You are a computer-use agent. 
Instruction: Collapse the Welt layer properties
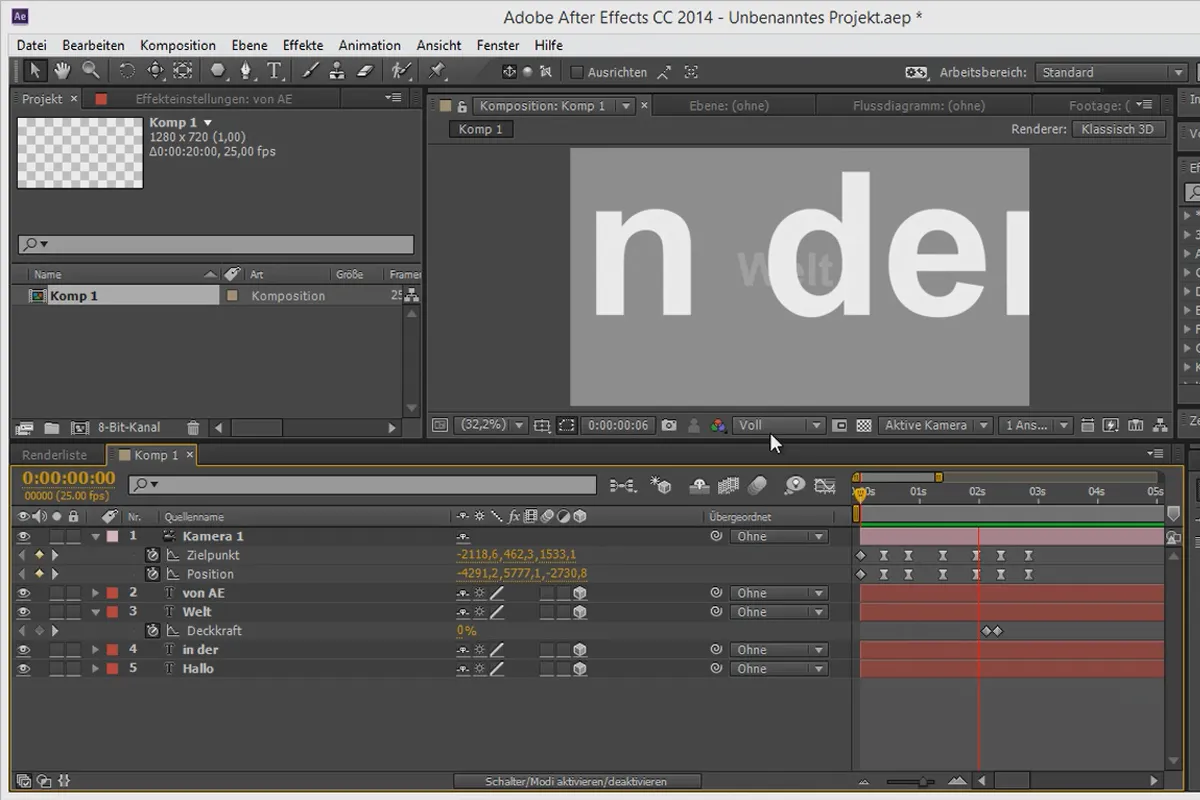96,612
